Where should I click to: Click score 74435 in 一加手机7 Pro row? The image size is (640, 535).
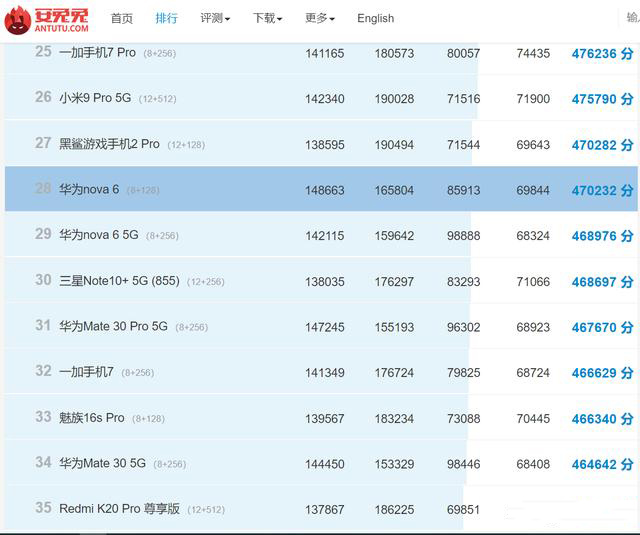[x=533, y=53]
